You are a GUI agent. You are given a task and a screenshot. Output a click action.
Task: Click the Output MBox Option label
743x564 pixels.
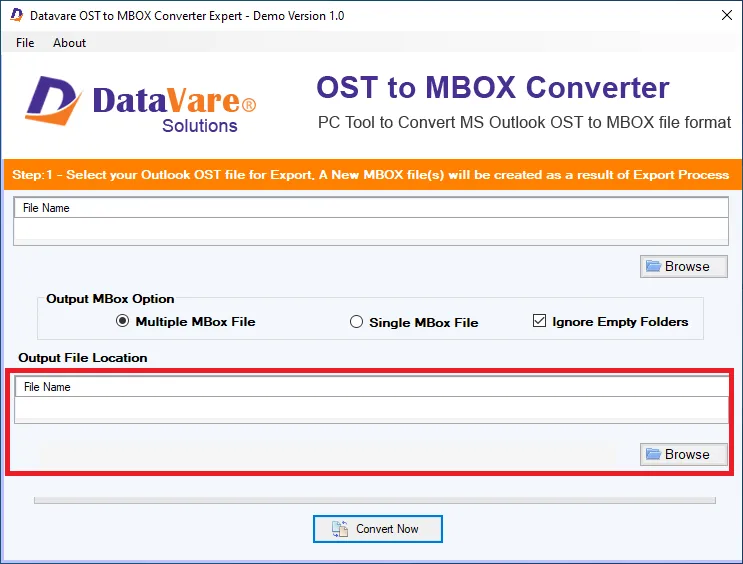(110, 299)
